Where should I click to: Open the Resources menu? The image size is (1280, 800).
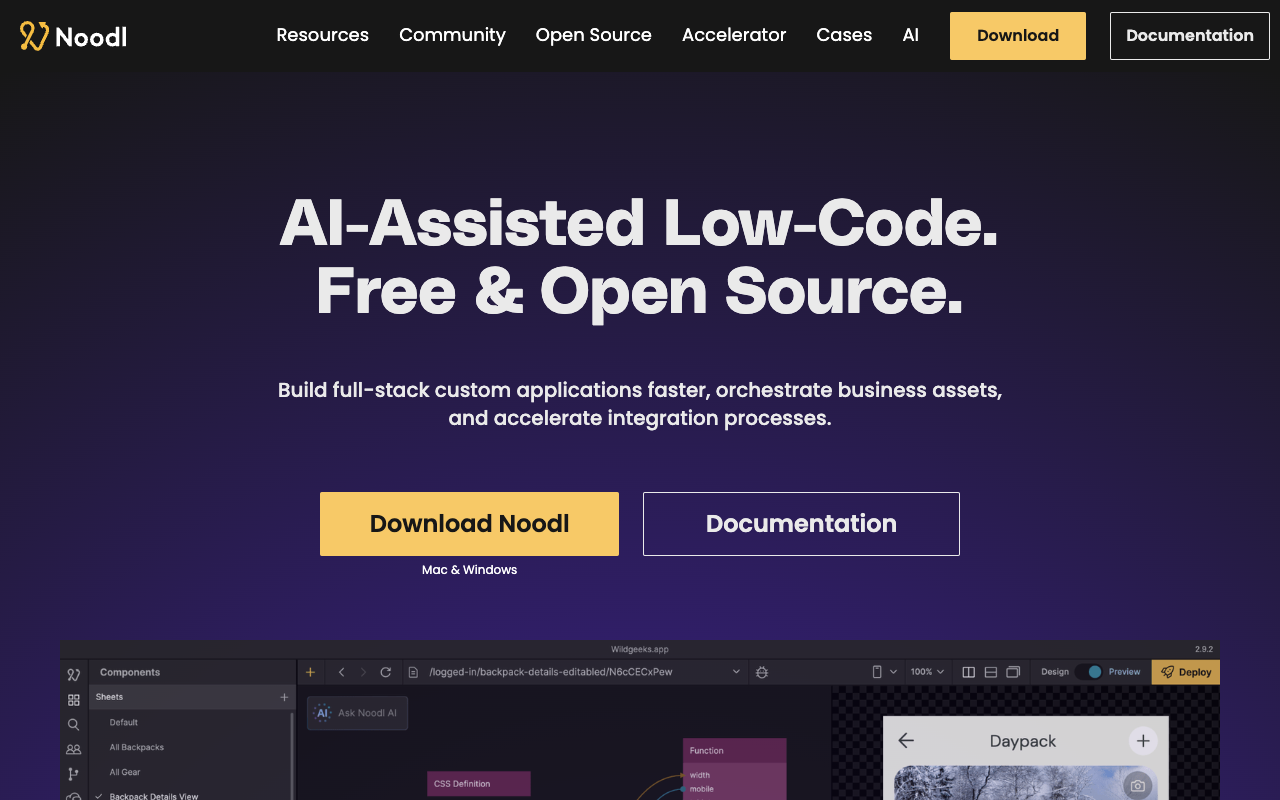click(x=322, y=35)
